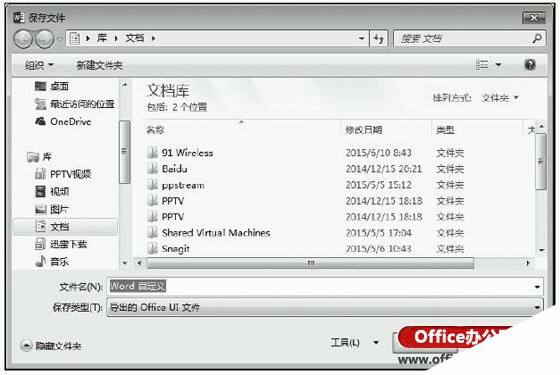Select OneDrive in navigation pane

pos(63,122)
